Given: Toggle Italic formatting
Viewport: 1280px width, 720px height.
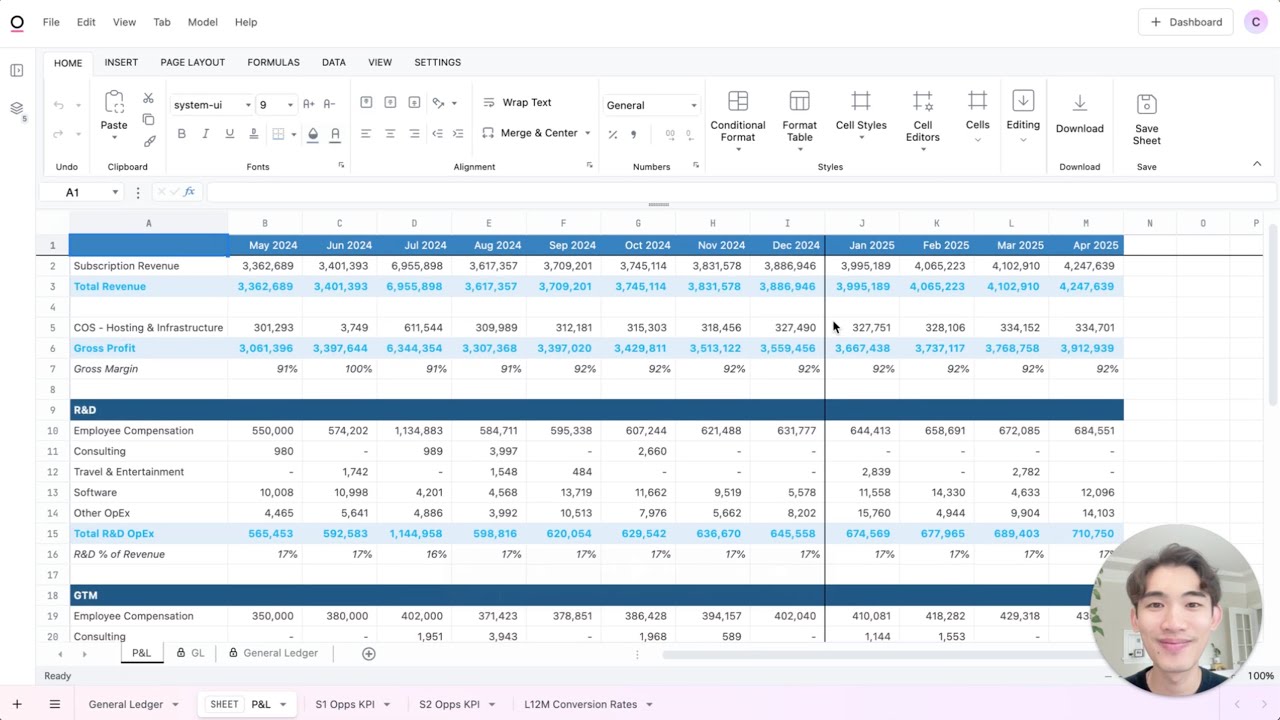Looking at the screenshot, I should pos(205,134).
